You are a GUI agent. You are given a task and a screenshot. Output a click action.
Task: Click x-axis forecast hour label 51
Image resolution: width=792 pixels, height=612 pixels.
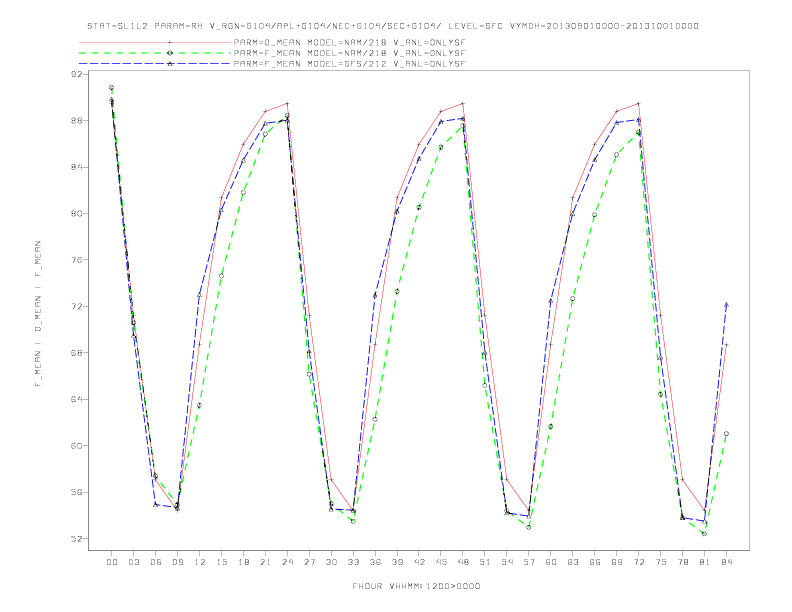[485, 562]
